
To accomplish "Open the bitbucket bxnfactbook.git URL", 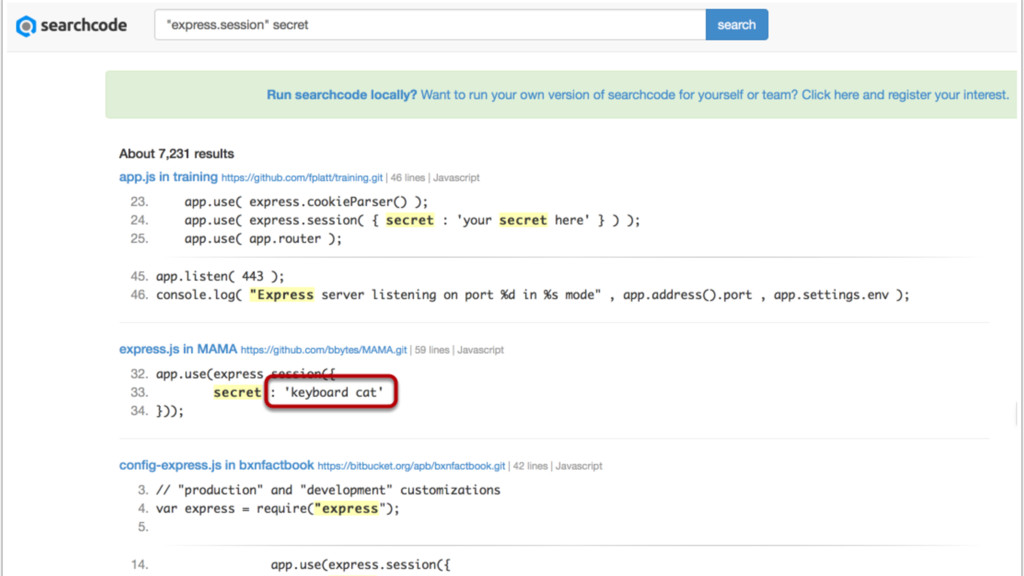I will (x=411, y=466).
